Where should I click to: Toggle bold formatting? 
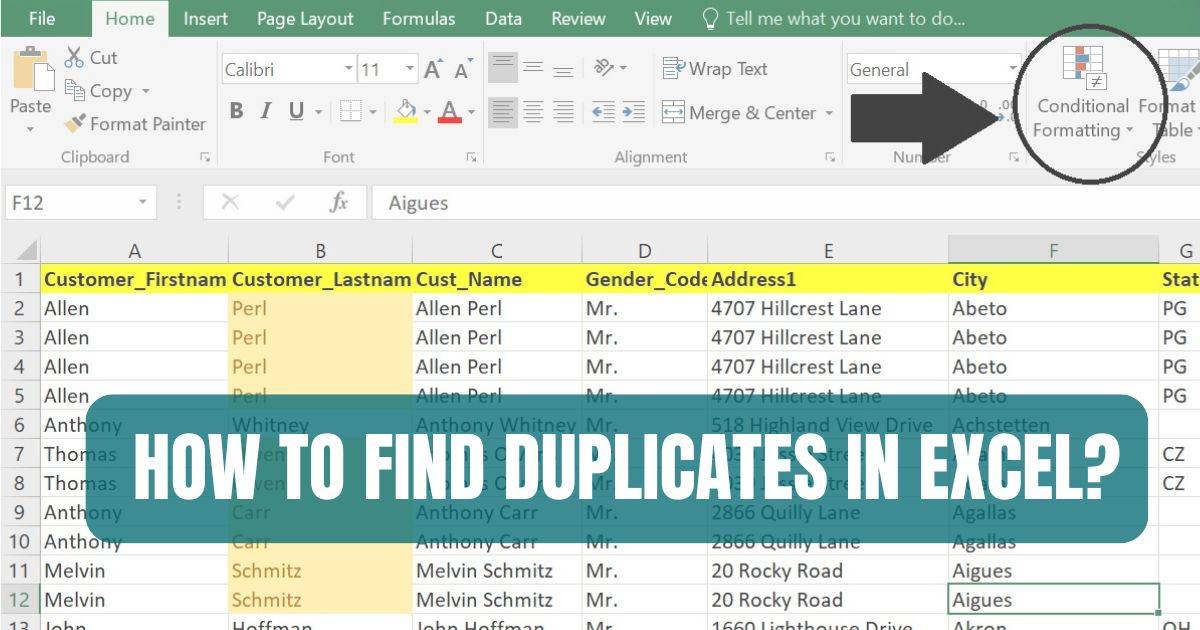237,112
